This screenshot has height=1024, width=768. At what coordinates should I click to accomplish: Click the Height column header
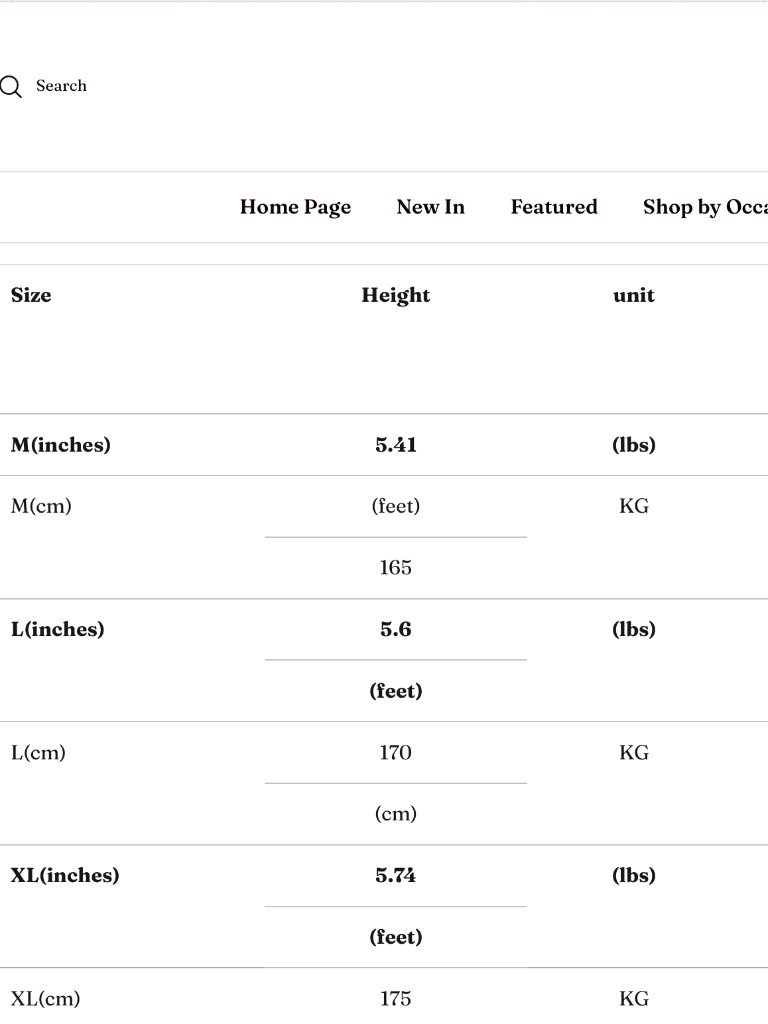pyautogui.click(x=396, y=295)
